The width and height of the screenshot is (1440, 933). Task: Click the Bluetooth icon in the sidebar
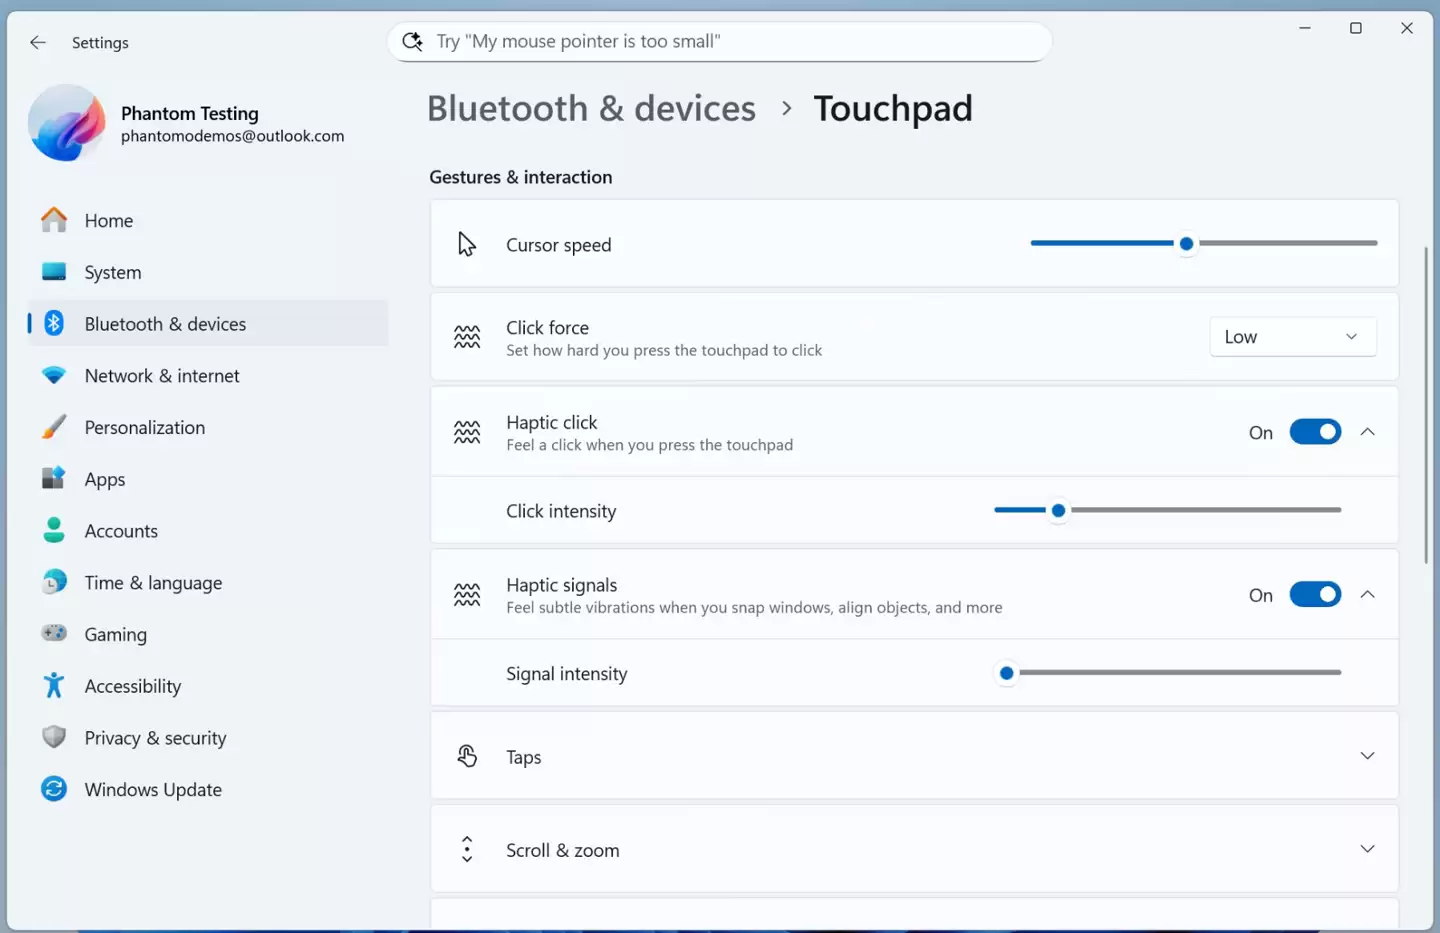54,323
